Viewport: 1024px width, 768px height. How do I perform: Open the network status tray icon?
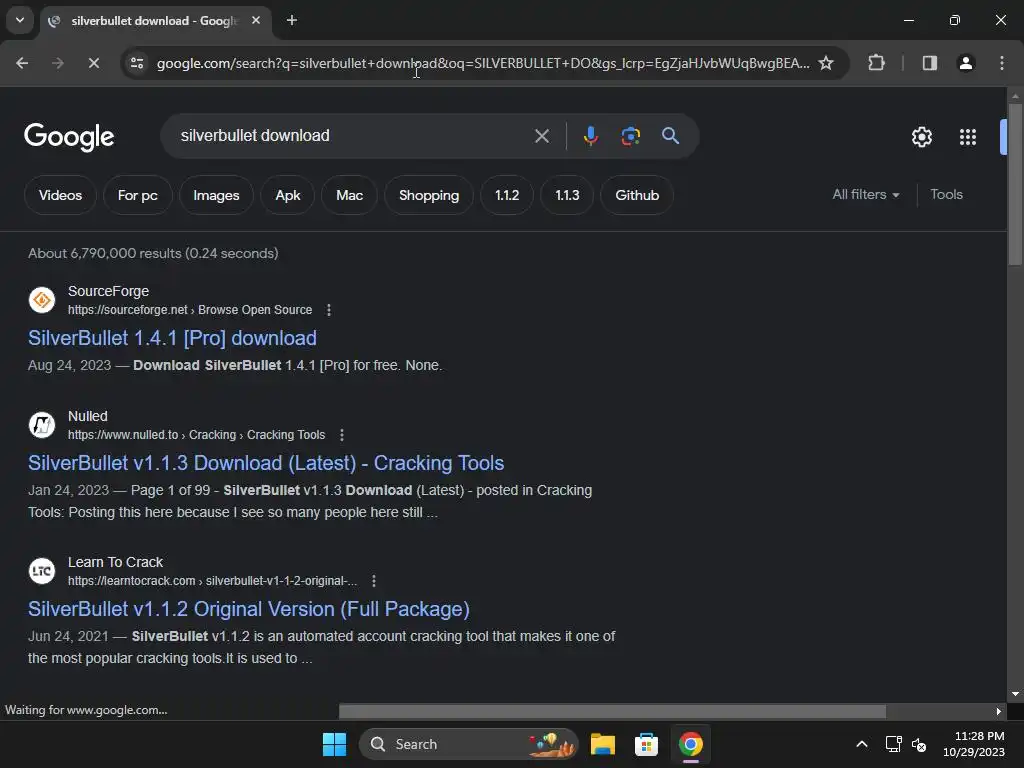[x=893, y=744]
